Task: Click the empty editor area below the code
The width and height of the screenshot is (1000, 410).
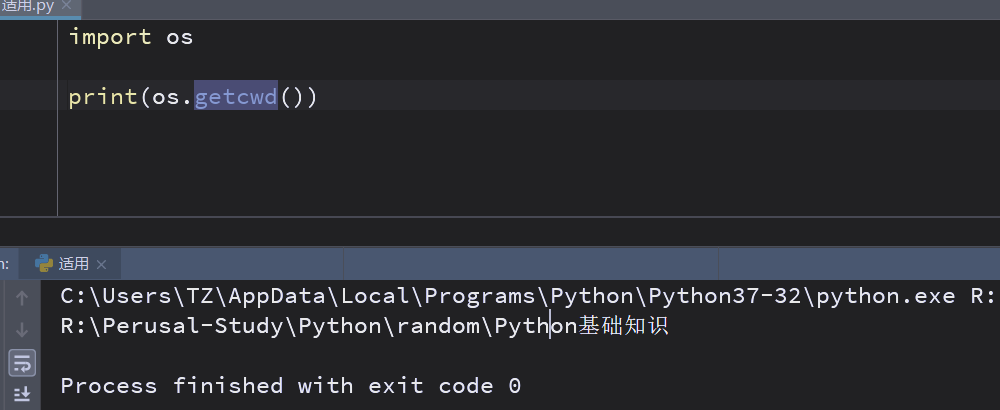Action: coord(500,165)
